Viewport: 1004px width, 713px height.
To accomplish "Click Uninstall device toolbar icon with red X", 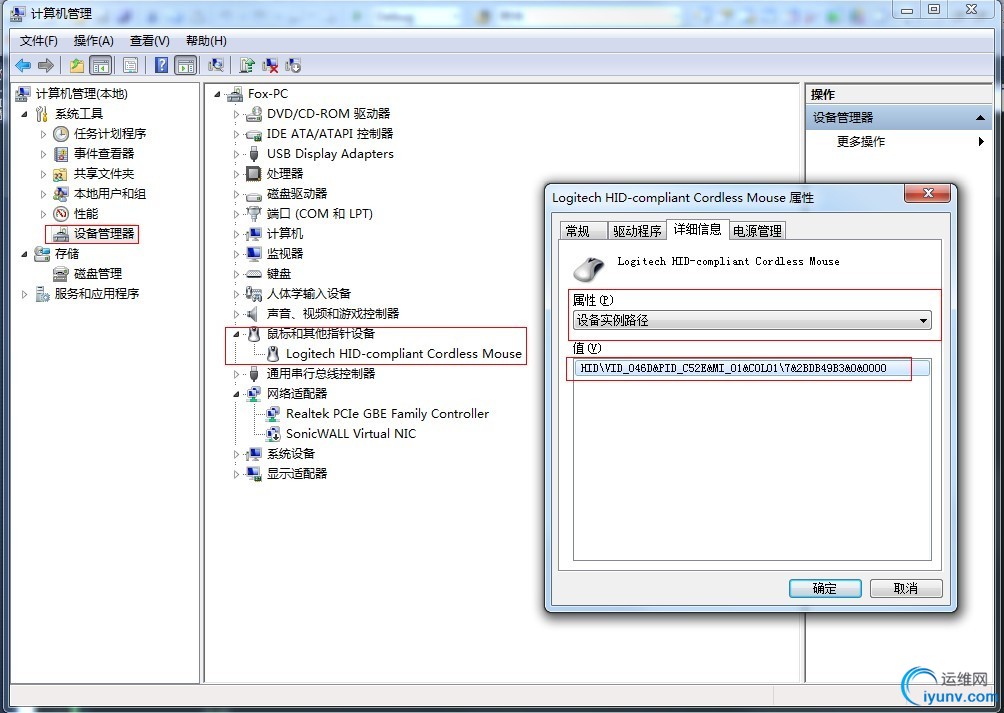I will (x=270, y=65).
